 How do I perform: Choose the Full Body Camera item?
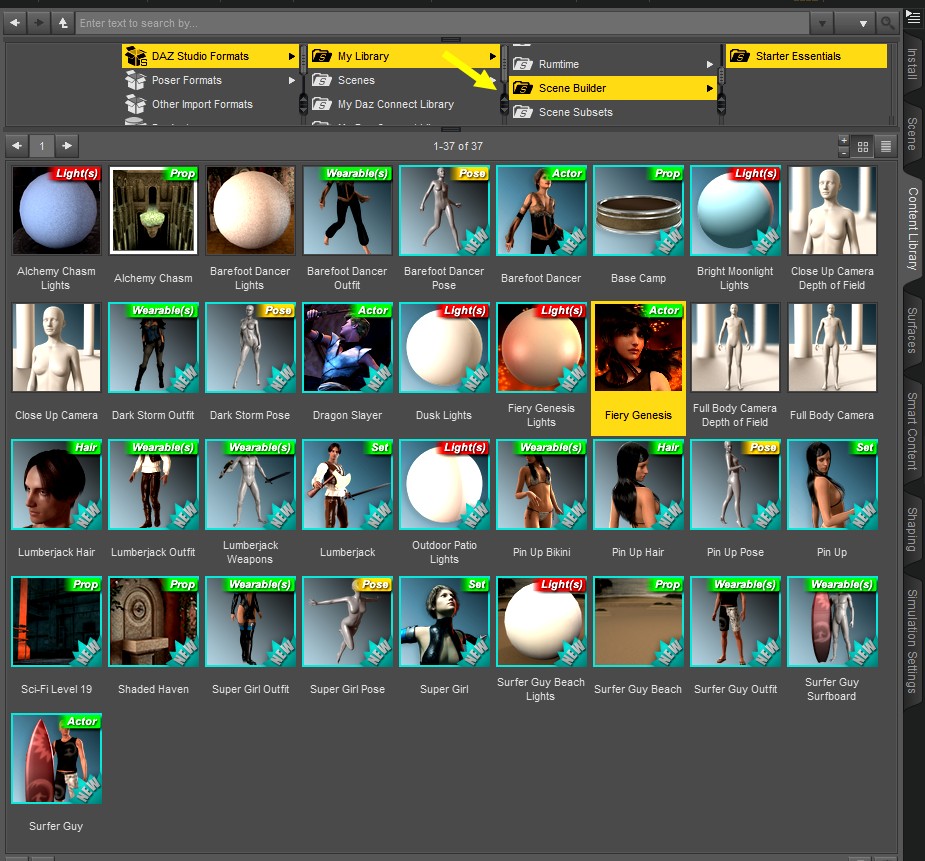[x=832, y=347]
